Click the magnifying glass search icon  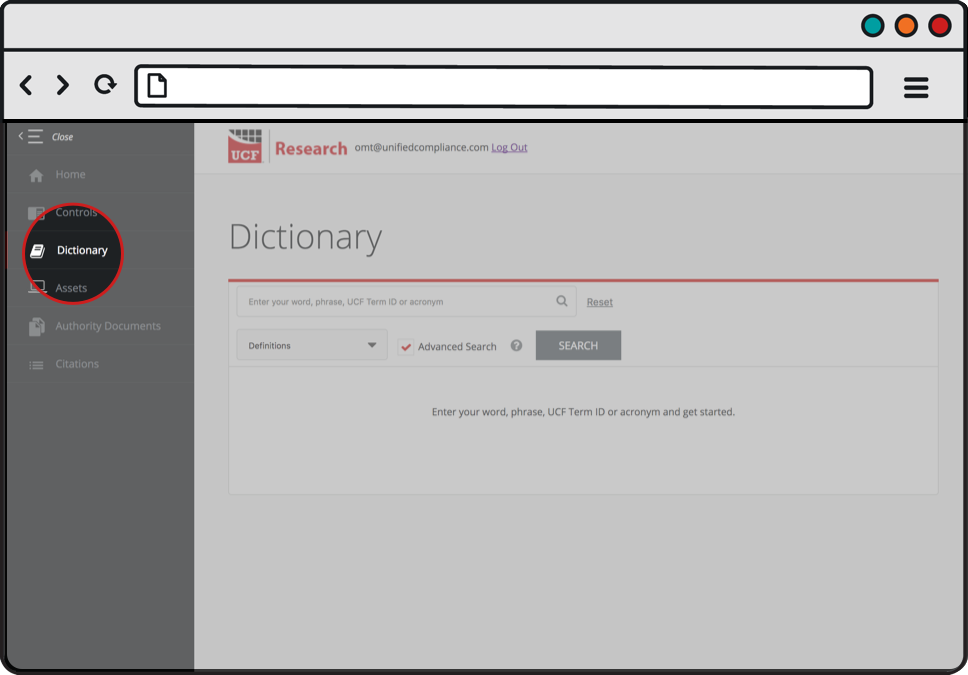[561, 301]
